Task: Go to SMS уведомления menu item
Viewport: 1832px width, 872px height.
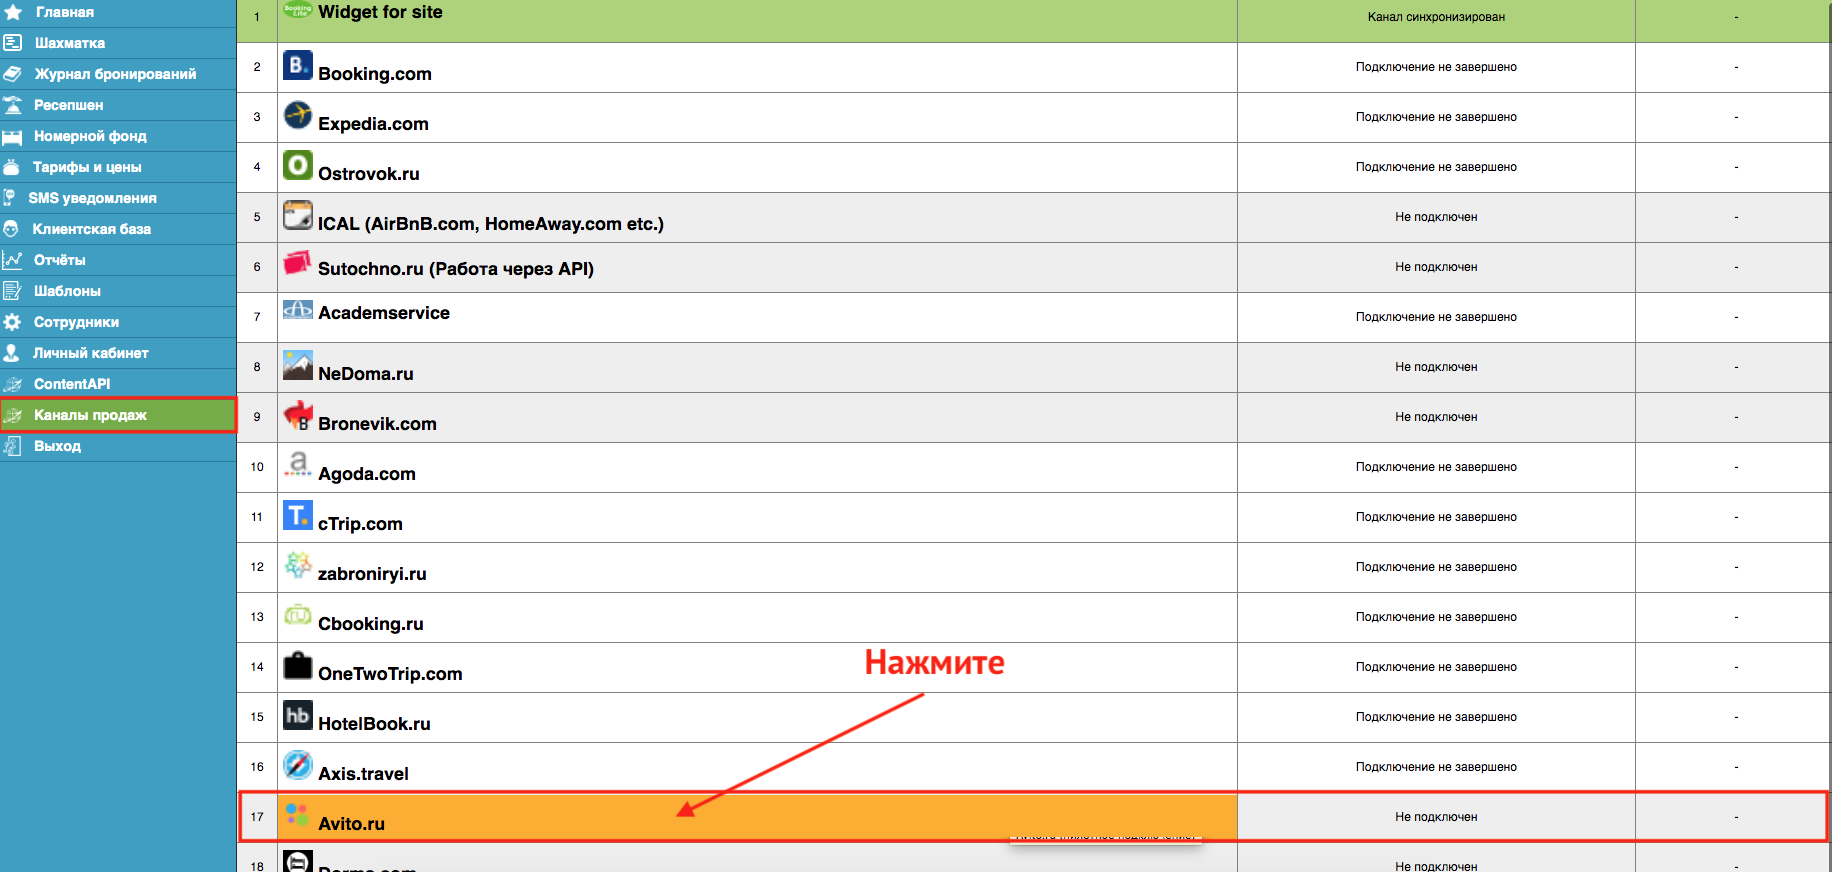Action: click(x=92, y=198)
